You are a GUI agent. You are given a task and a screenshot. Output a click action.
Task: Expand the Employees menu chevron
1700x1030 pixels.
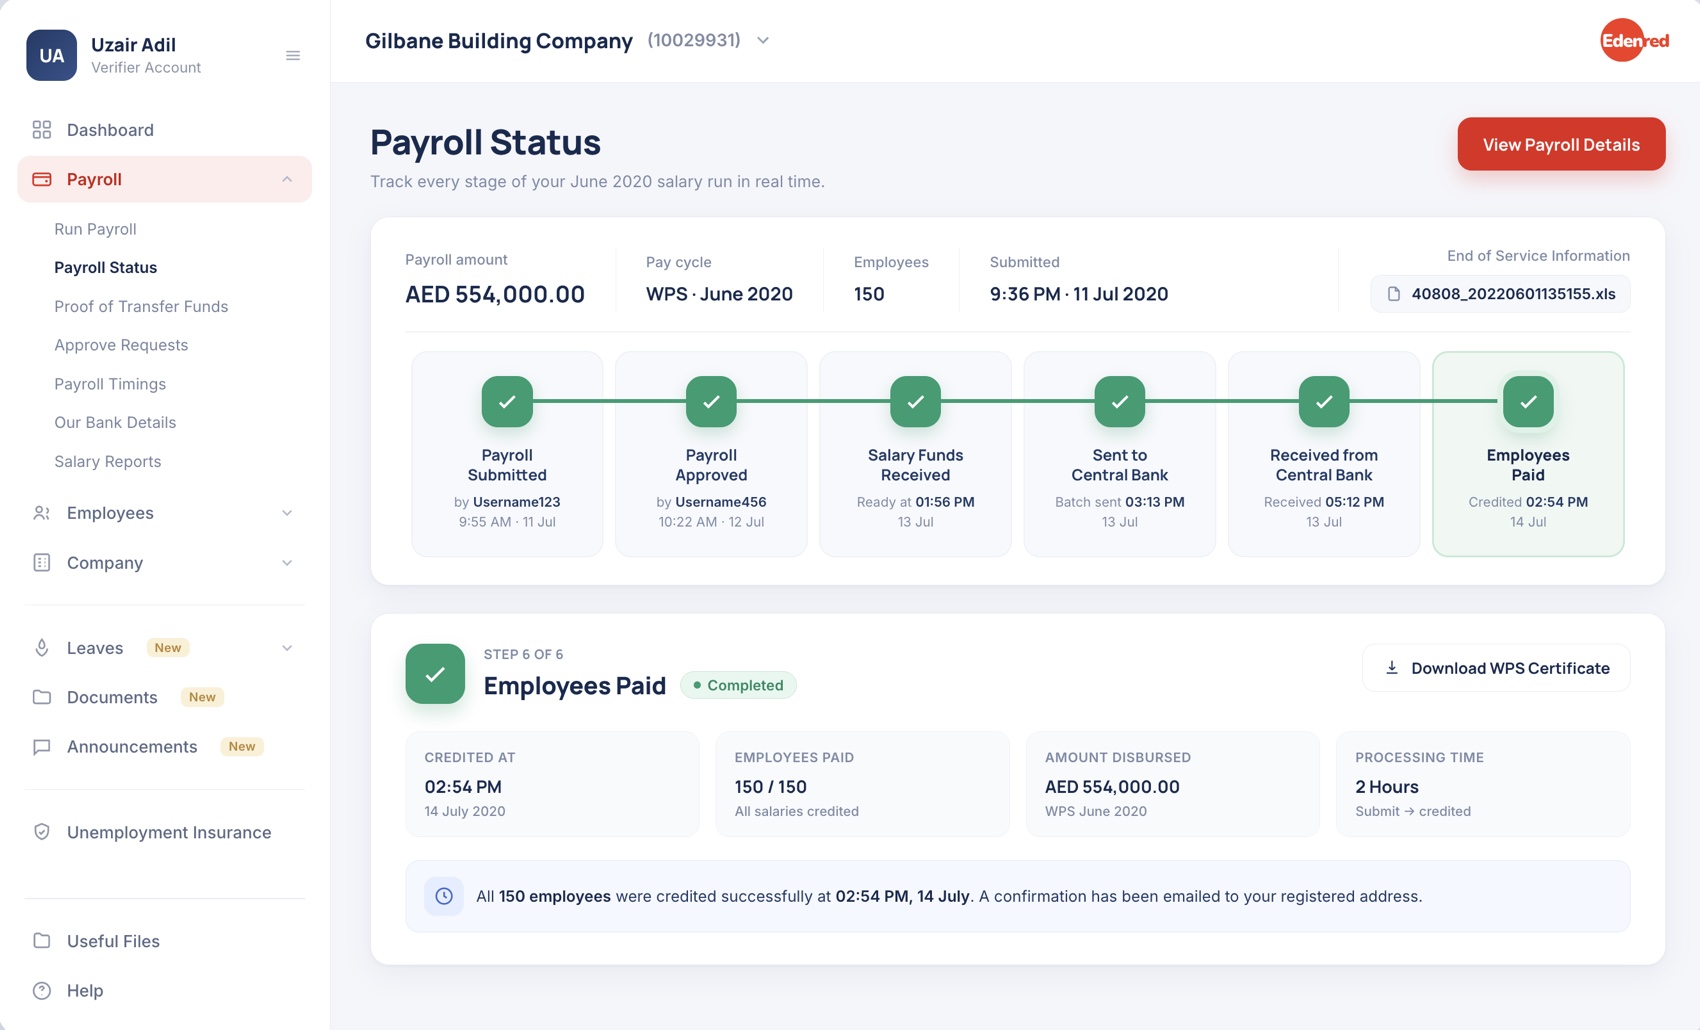pyautogui.click(x=287, y=513)
